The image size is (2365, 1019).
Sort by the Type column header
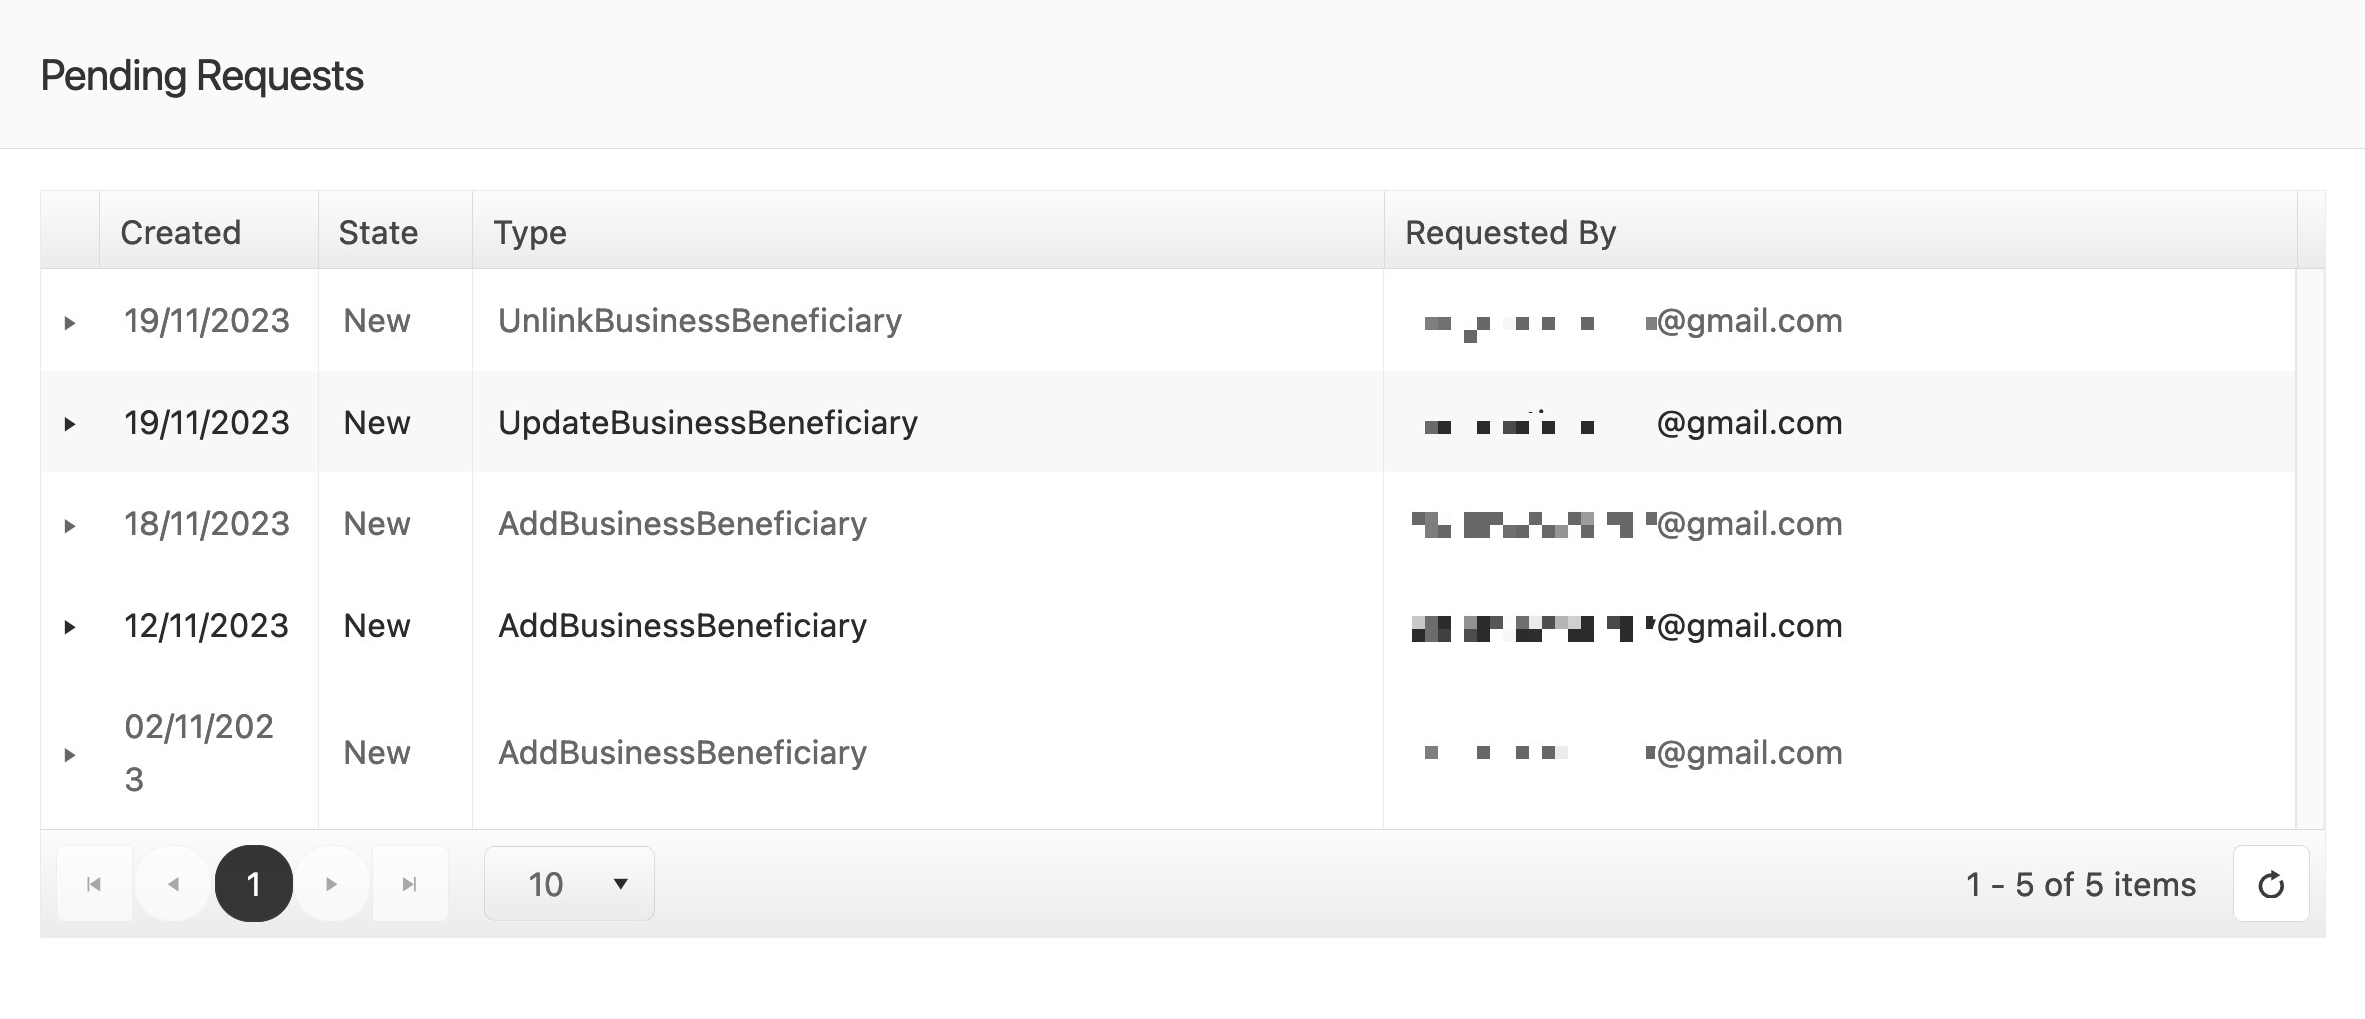click(530, 233)
